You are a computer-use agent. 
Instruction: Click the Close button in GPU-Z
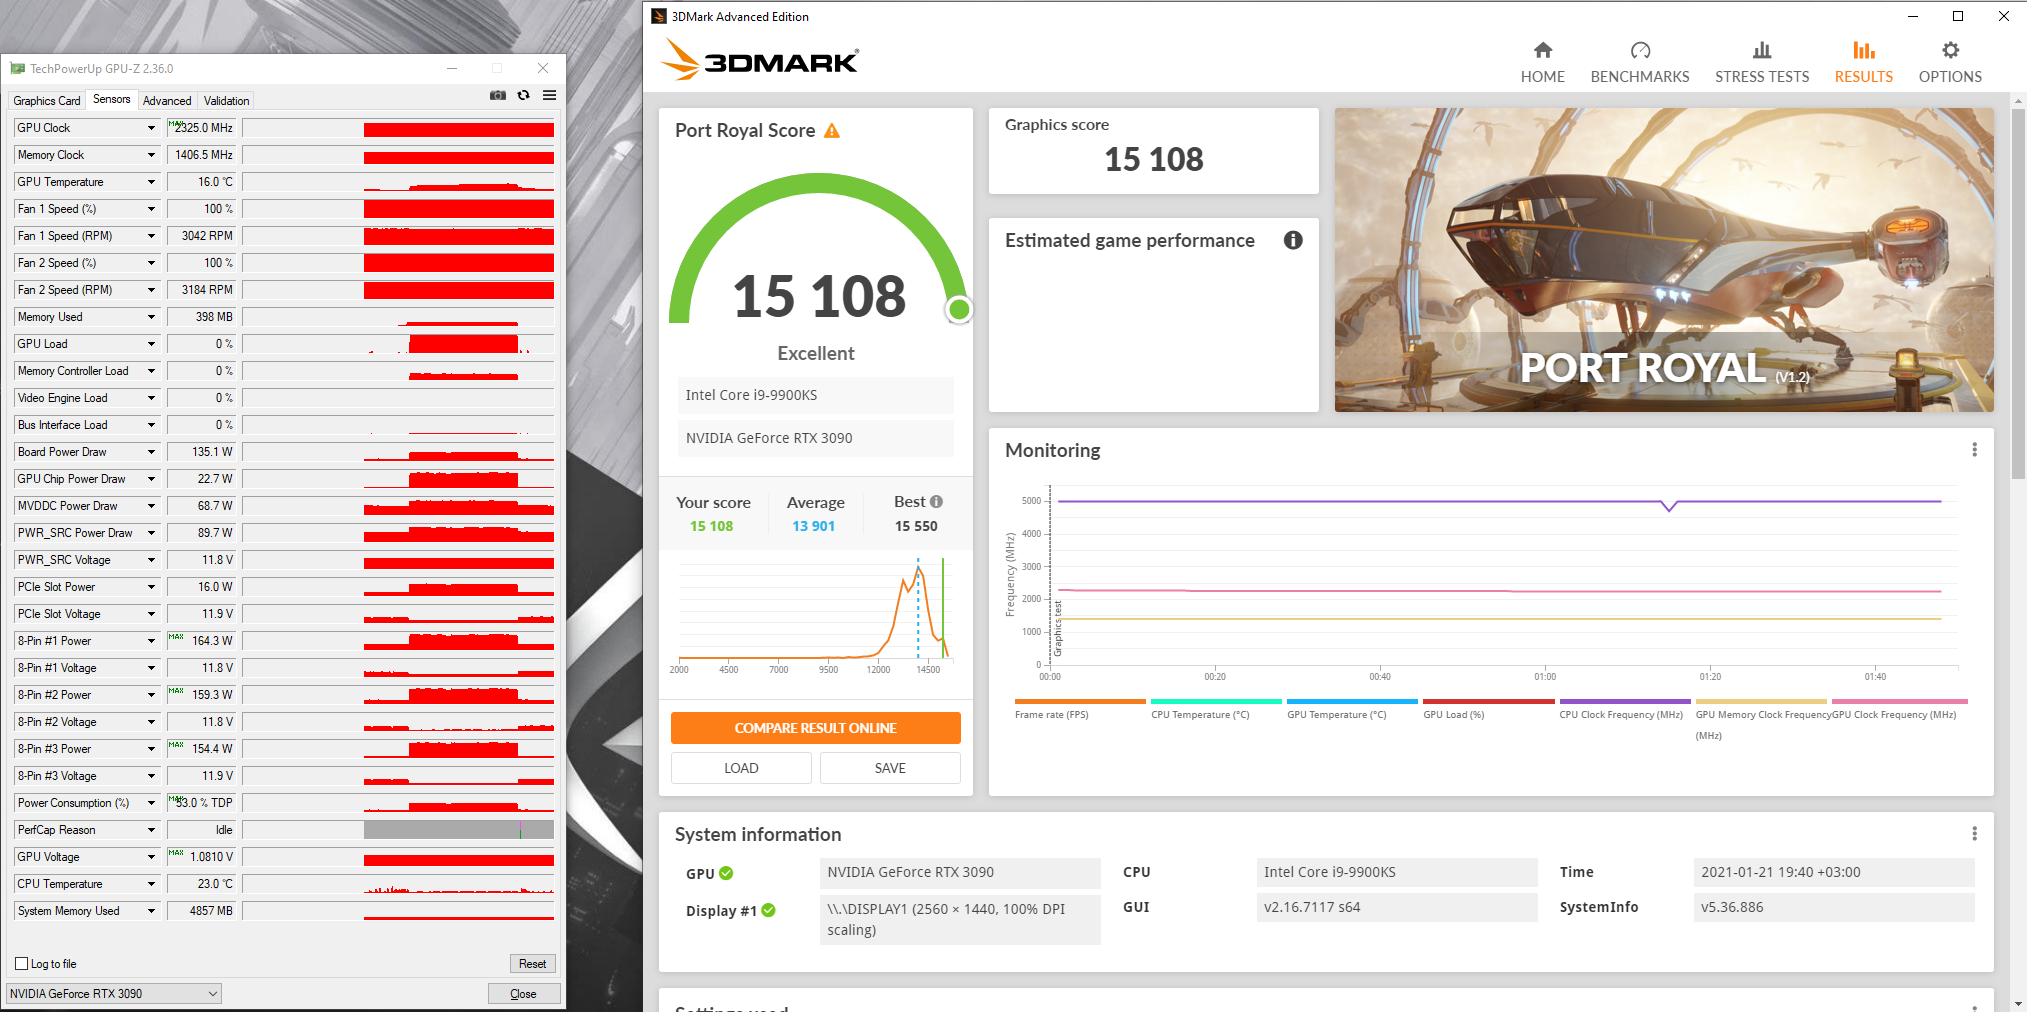523,994
